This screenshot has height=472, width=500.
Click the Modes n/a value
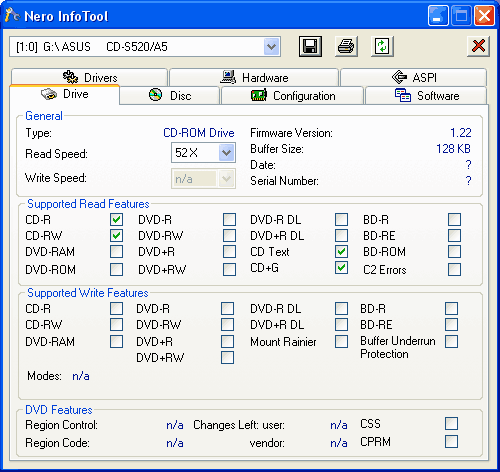click(x=81, y=376)
